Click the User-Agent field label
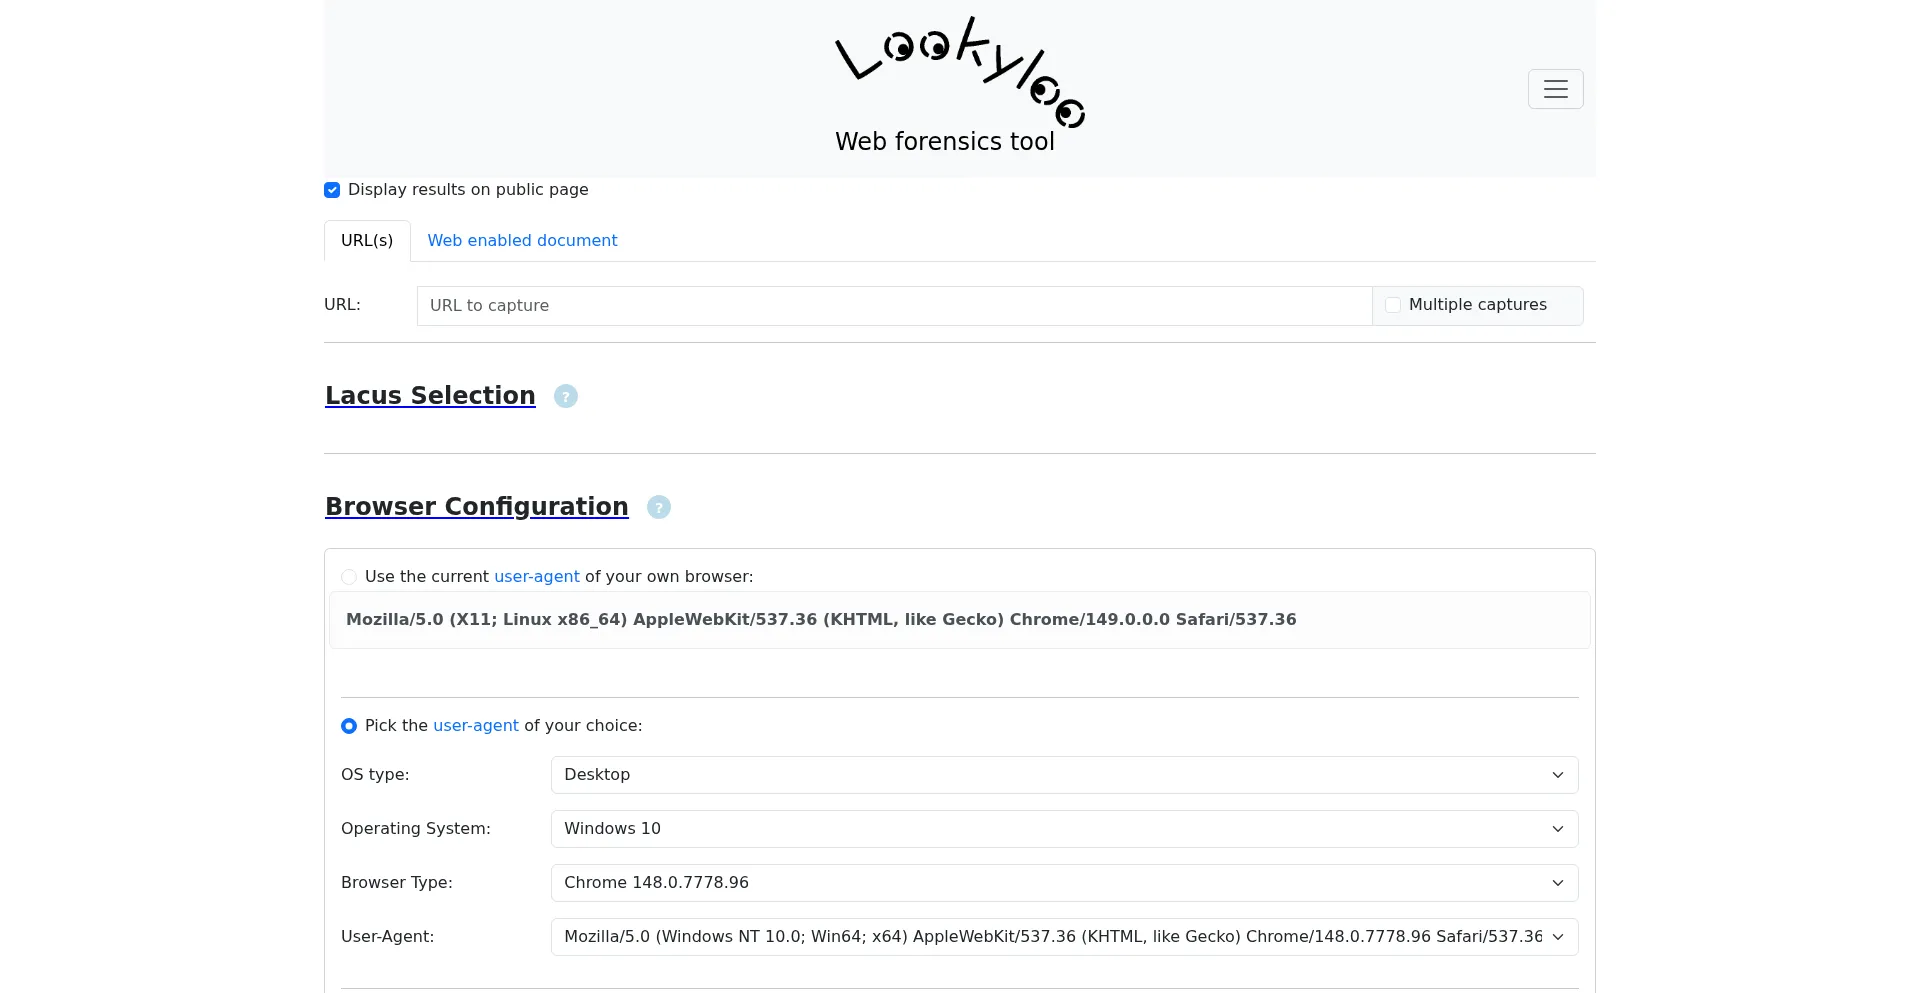The image size is (1920, 993). pos(388,937)
